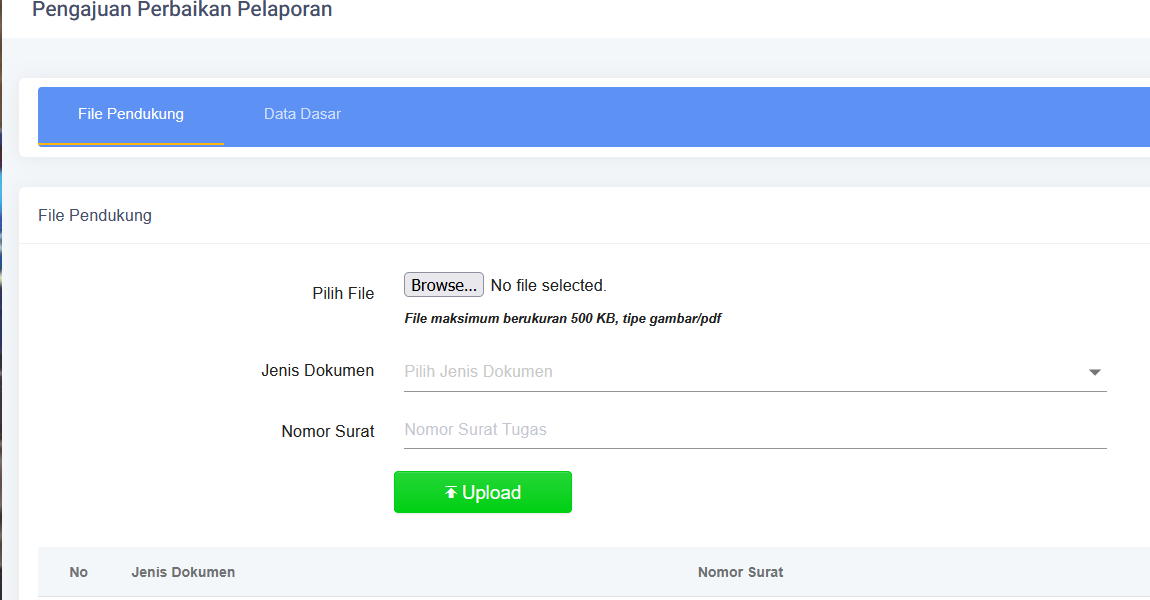Viewport: 1150px width, 600px height.
Task: Click the yellow underline below File Pendukung tab
Action: point(131,144)
